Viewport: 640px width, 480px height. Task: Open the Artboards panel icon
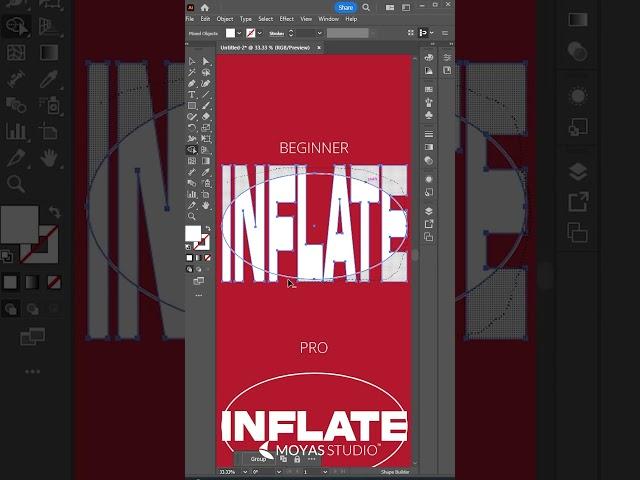429,237
